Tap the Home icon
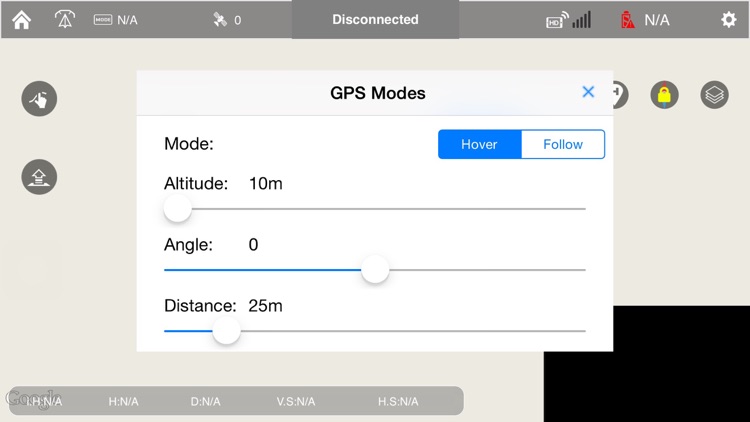750x422 pixels. coord(21,20)
